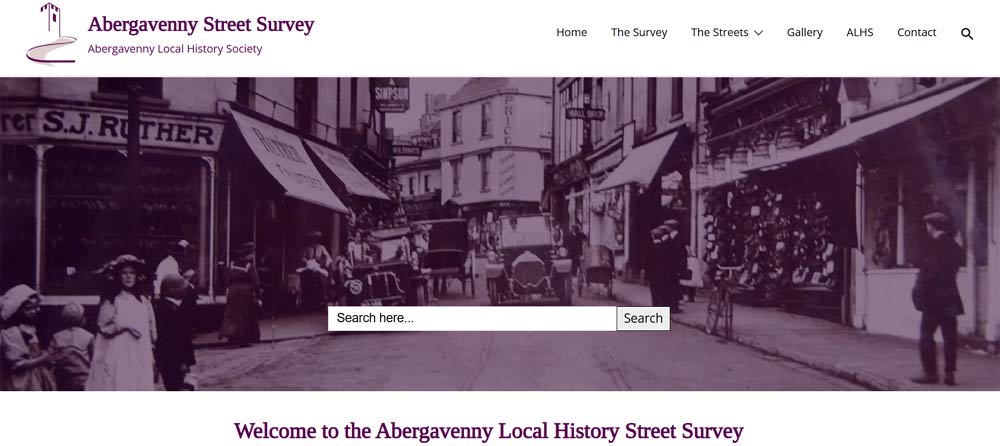The width and height of the screenshot is (1000, 446).
Task: Click the castle tower site logo
Action: pos(52,34)
